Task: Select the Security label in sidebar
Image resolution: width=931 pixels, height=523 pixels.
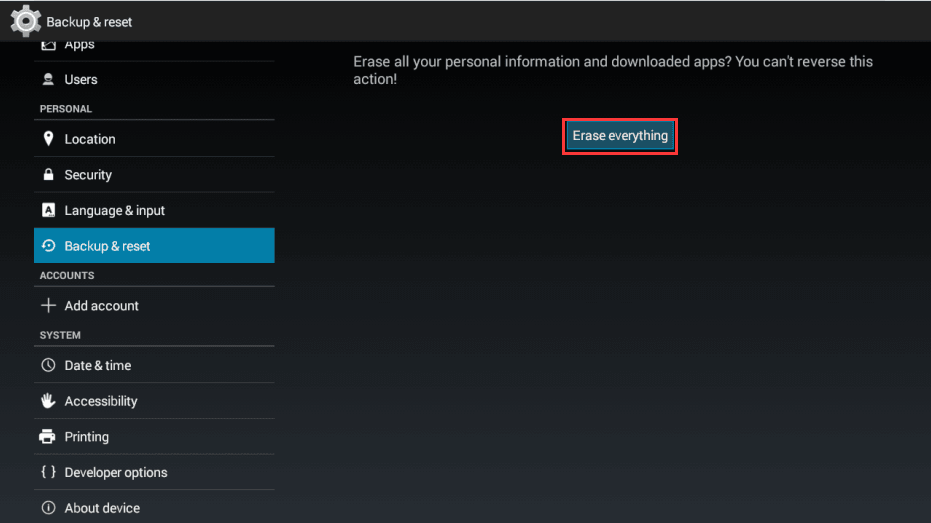Action: click(x=88, y=175)
